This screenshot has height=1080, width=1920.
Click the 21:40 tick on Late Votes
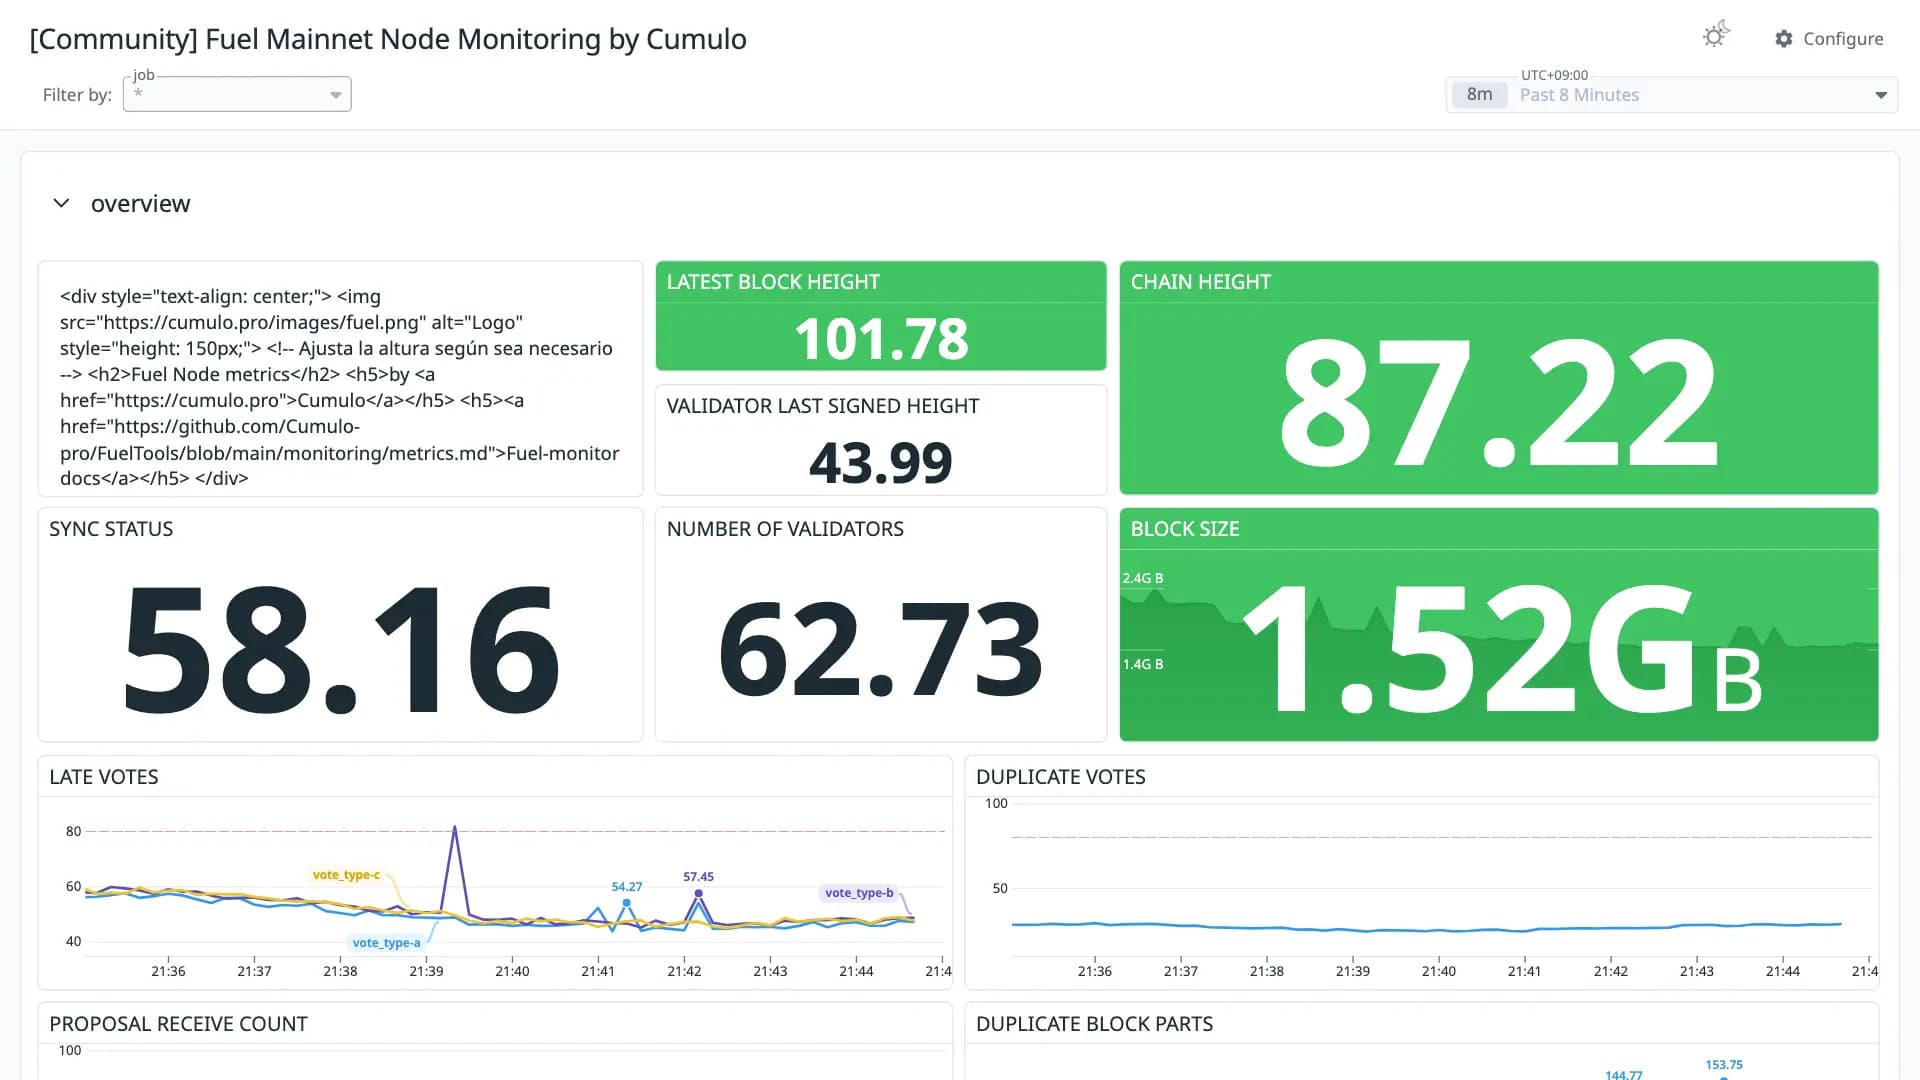[512, 971]
